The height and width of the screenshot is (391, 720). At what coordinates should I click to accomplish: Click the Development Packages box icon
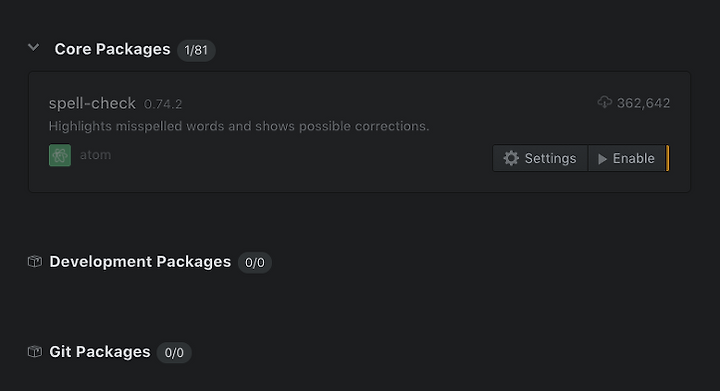35,262
